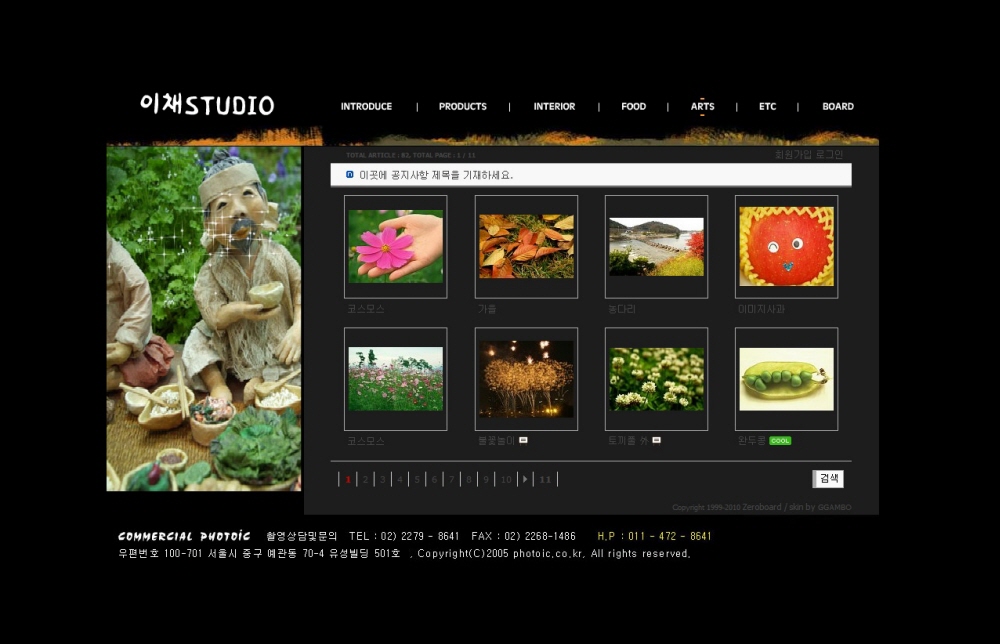
Task: Go to page 2 in pagination
Action: tap(365, 479)
